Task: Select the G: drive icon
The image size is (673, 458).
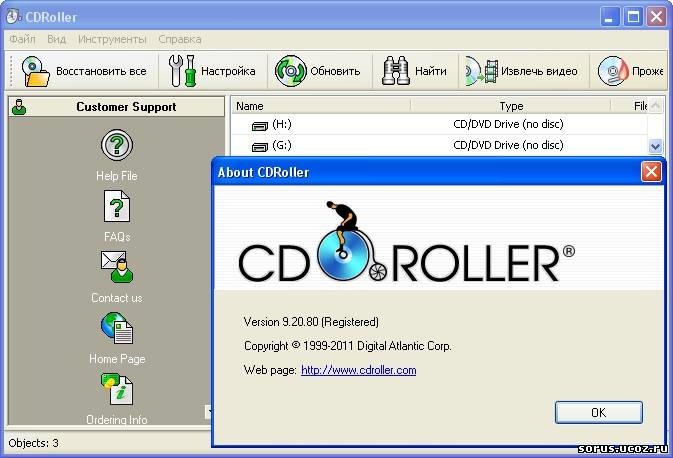Action: pyautogui.click(x=260, y=147)
